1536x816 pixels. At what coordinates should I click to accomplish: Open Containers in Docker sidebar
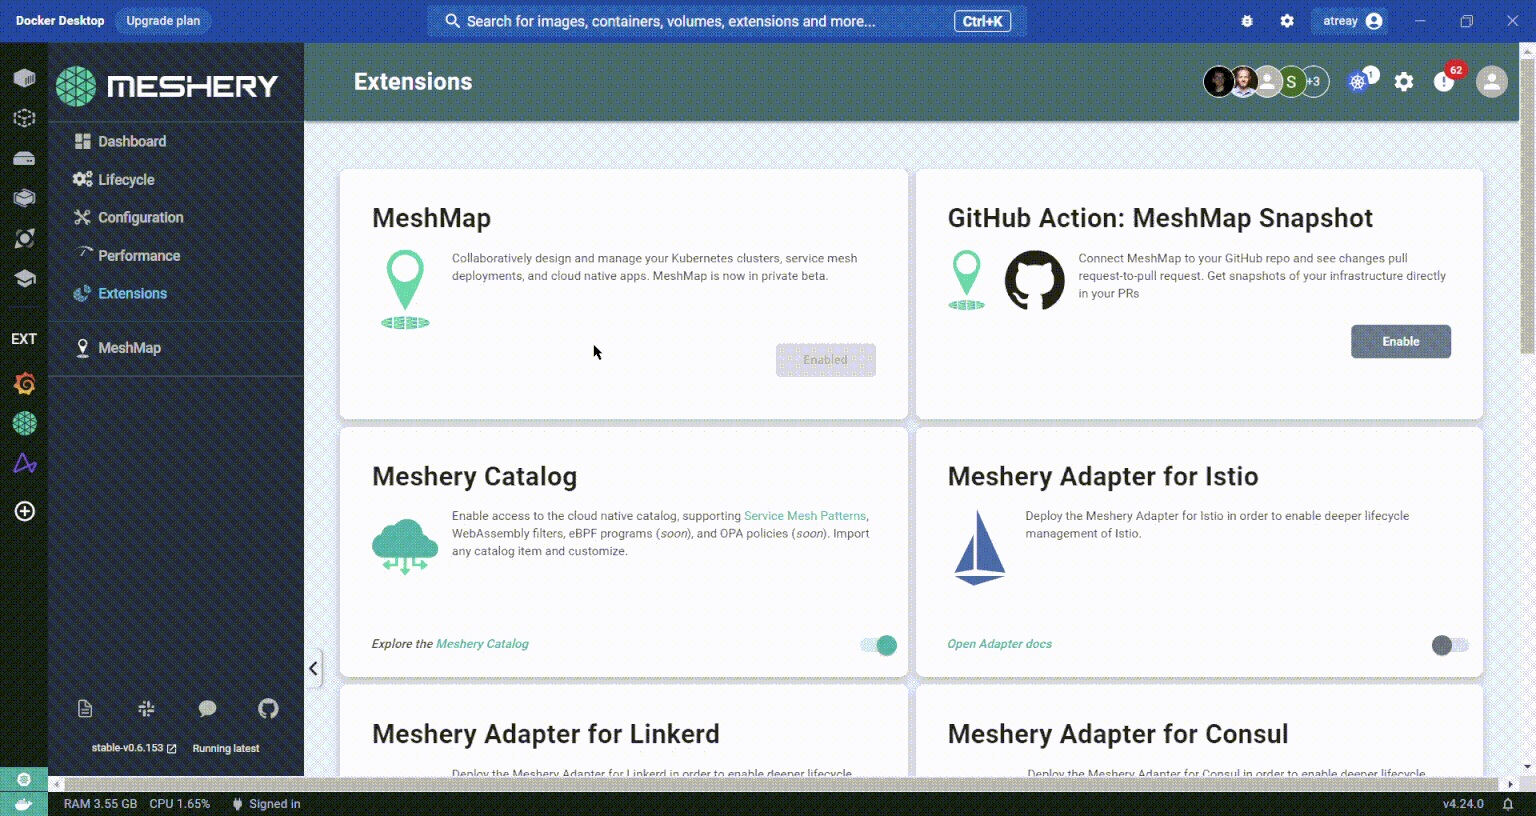click(x=24, y=78)
